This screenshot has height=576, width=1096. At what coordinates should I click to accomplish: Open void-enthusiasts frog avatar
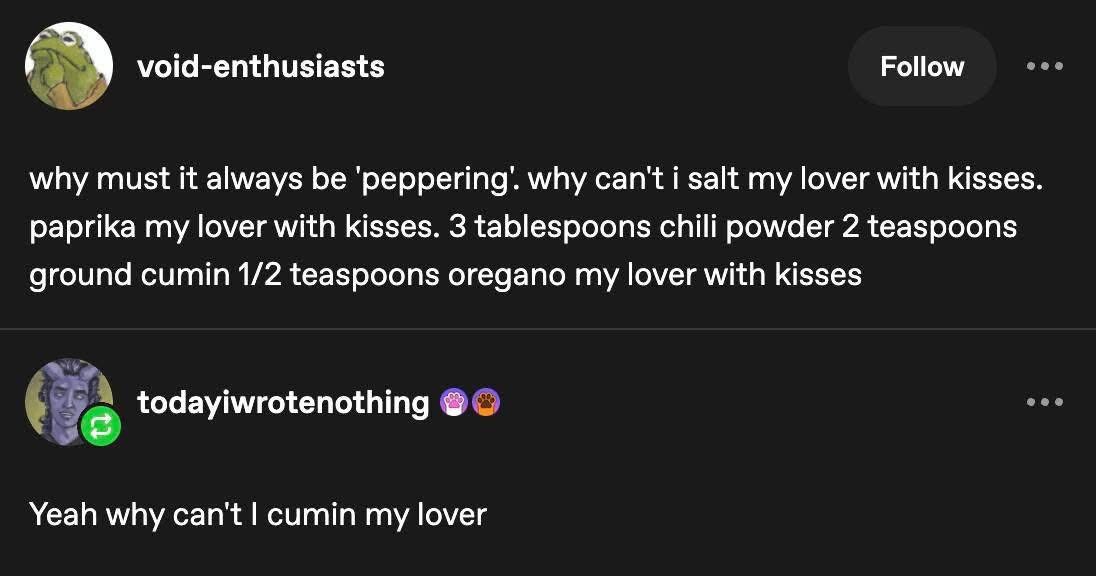coord(68,66)
